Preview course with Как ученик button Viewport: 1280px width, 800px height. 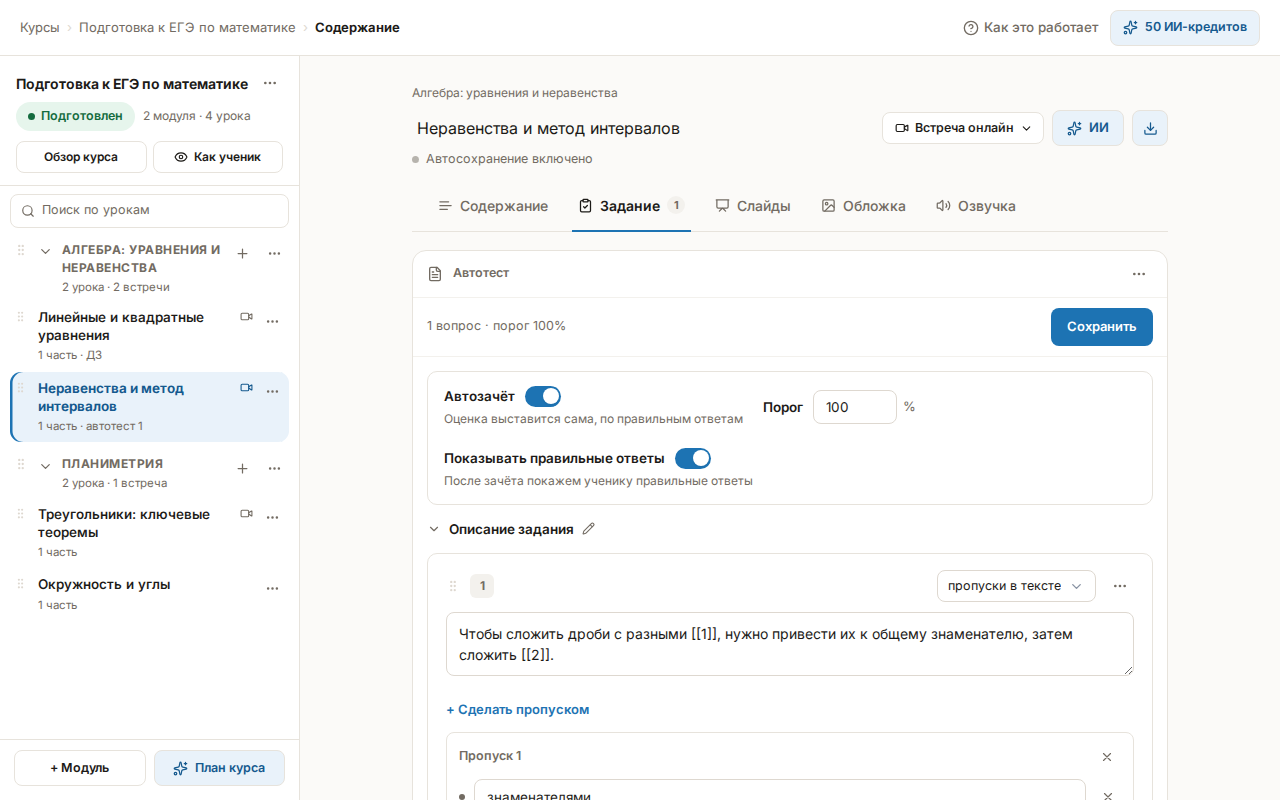click(218, 157)
